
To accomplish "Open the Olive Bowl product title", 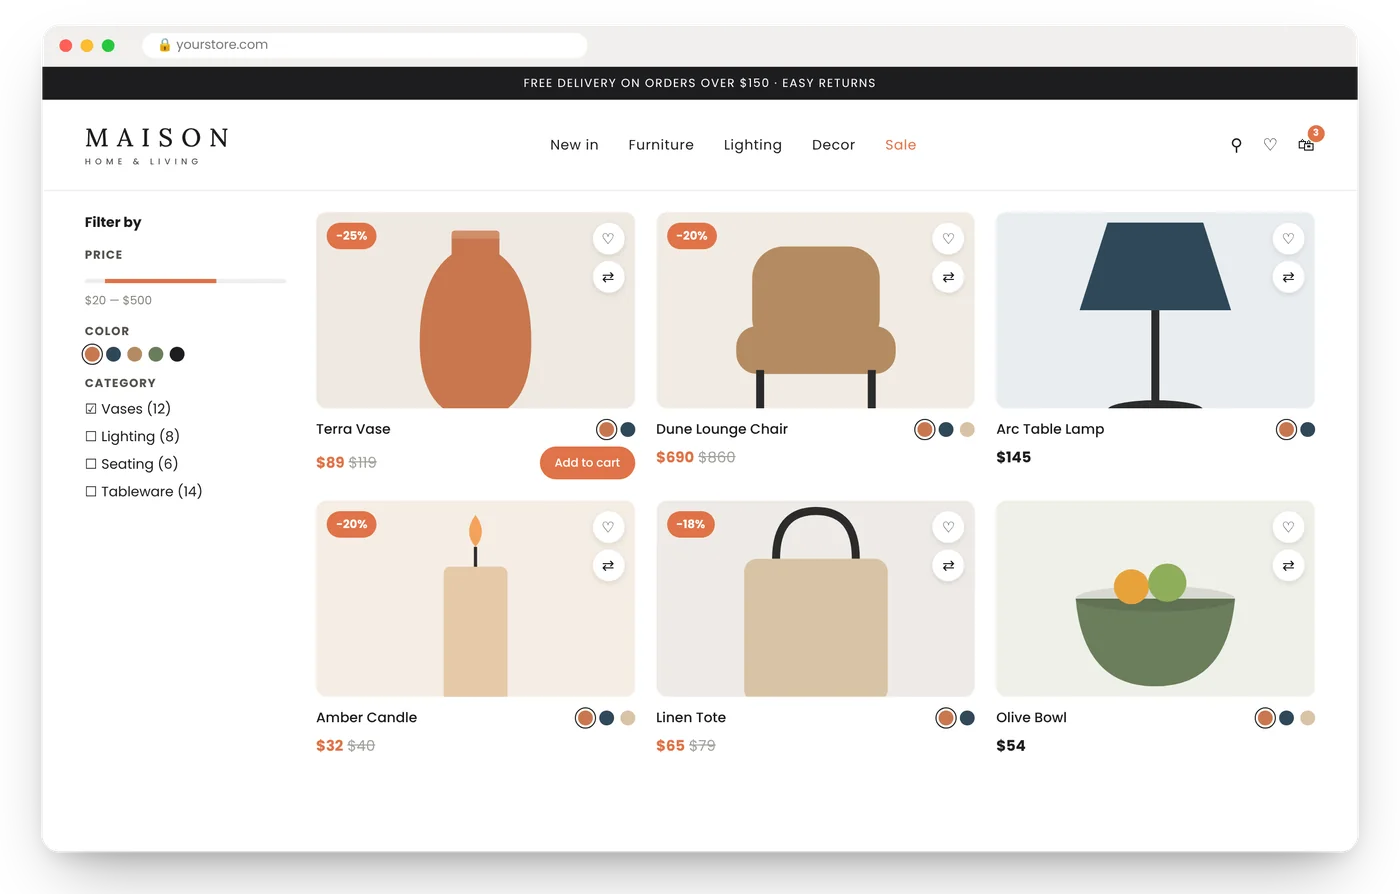I will pos(1031,718).
